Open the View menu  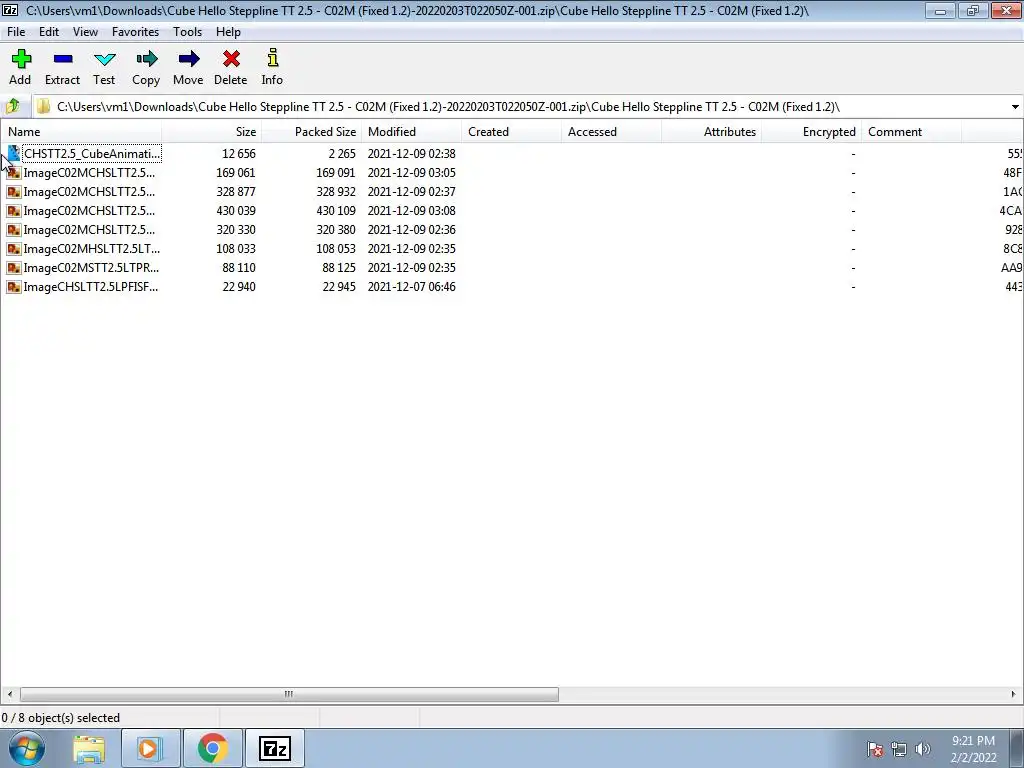click(x=85, y=31)
